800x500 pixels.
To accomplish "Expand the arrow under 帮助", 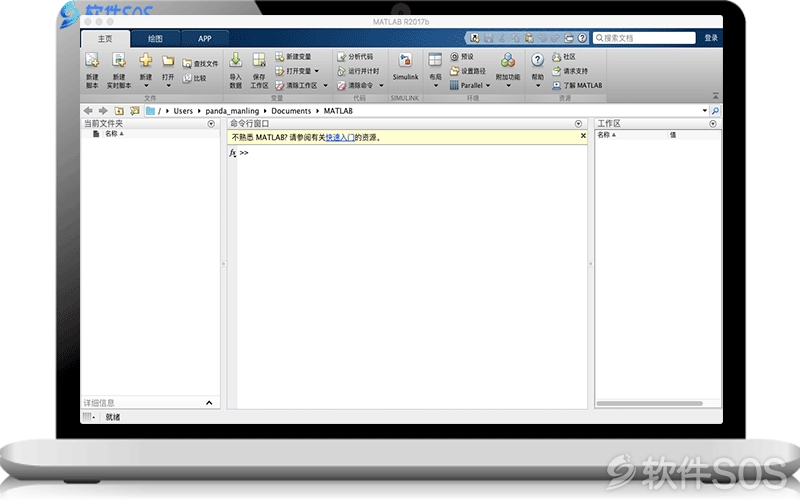I will tap(537, 86).
